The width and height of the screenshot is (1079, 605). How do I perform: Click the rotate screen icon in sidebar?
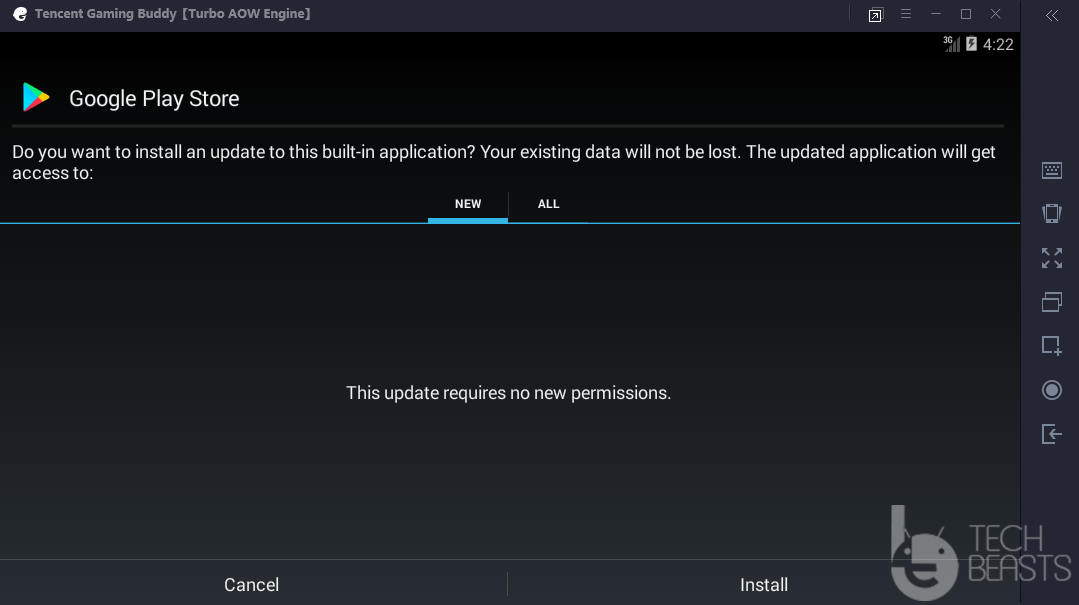tap(1051, 213)
